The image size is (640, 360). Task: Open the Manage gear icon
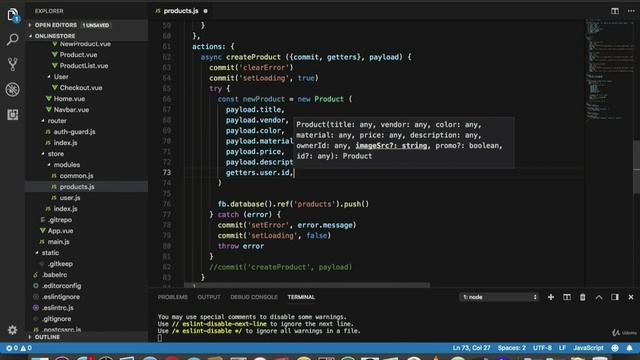pos(13,330)
